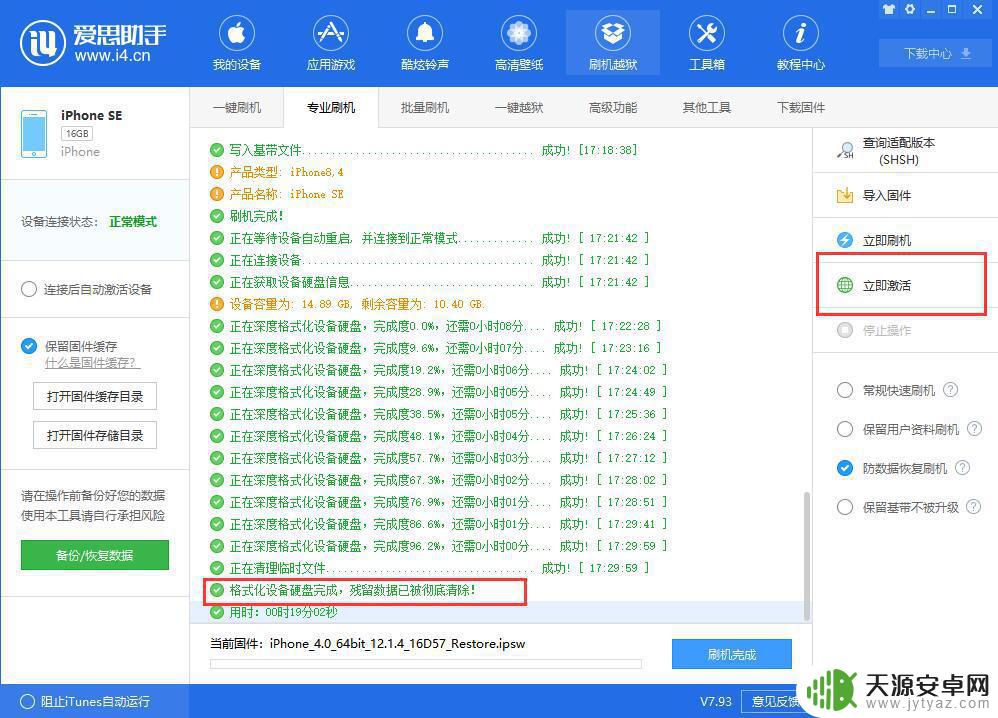Image resolution: width=998 pixels, height=718 pixels.
Task: Switch to 高级功能 tab
Action: click(613, 108)
